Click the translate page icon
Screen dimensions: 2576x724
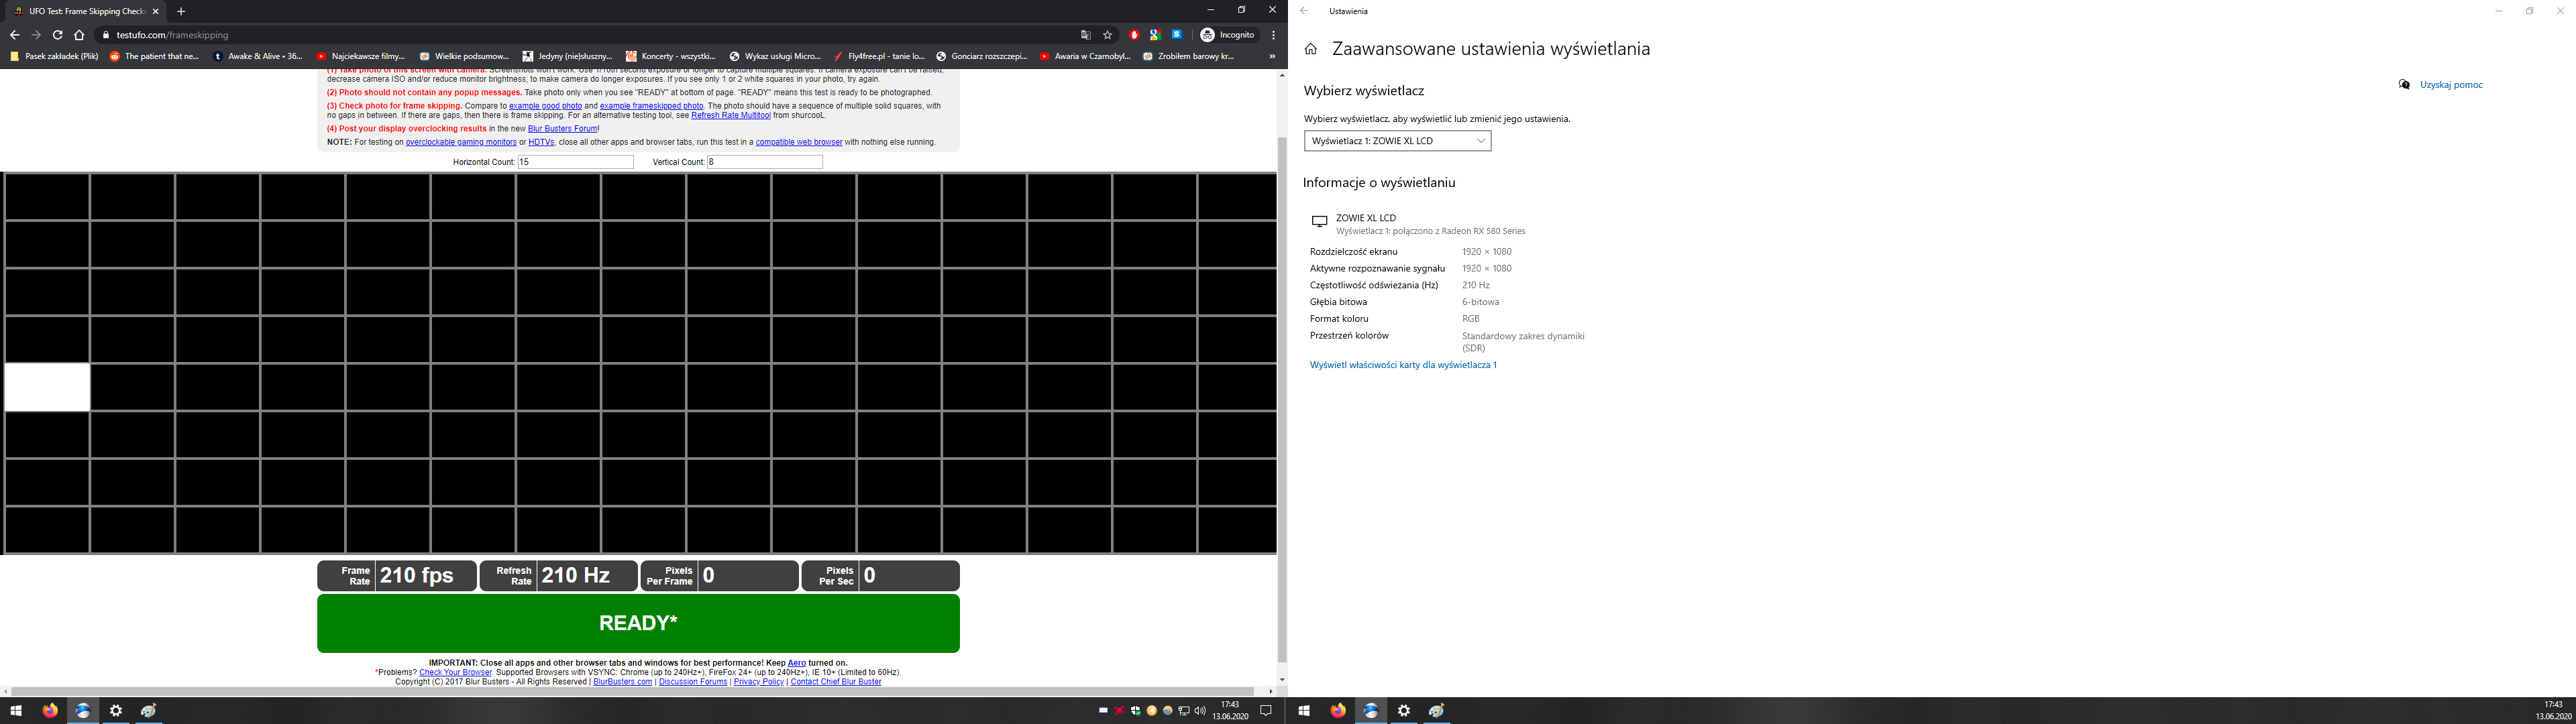(1085, 35)
